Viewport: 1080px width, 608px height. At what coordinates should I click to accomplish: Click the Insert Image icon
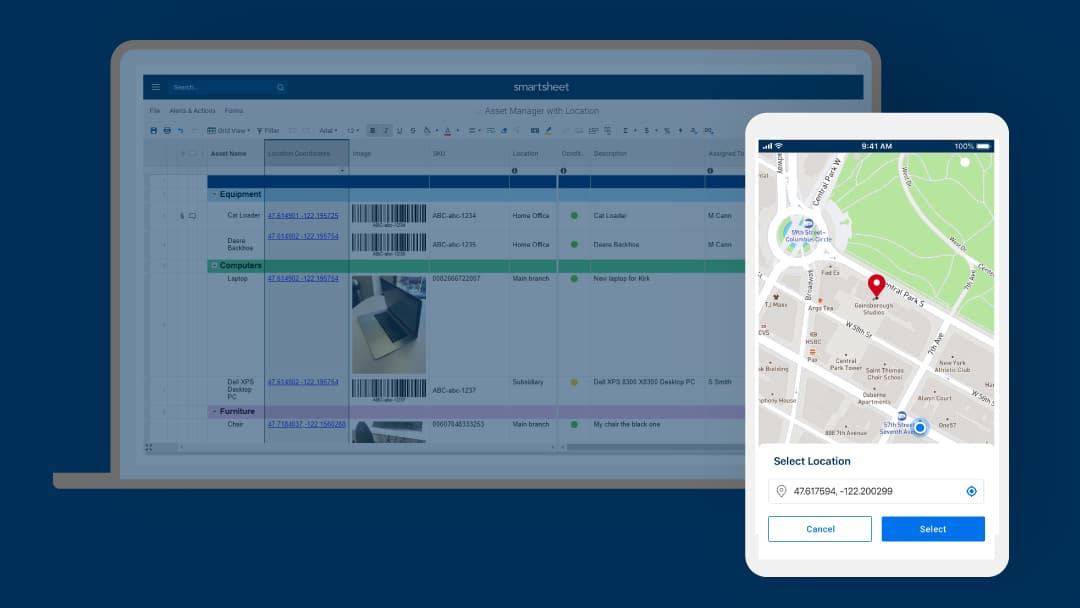[x=534, y=131]
